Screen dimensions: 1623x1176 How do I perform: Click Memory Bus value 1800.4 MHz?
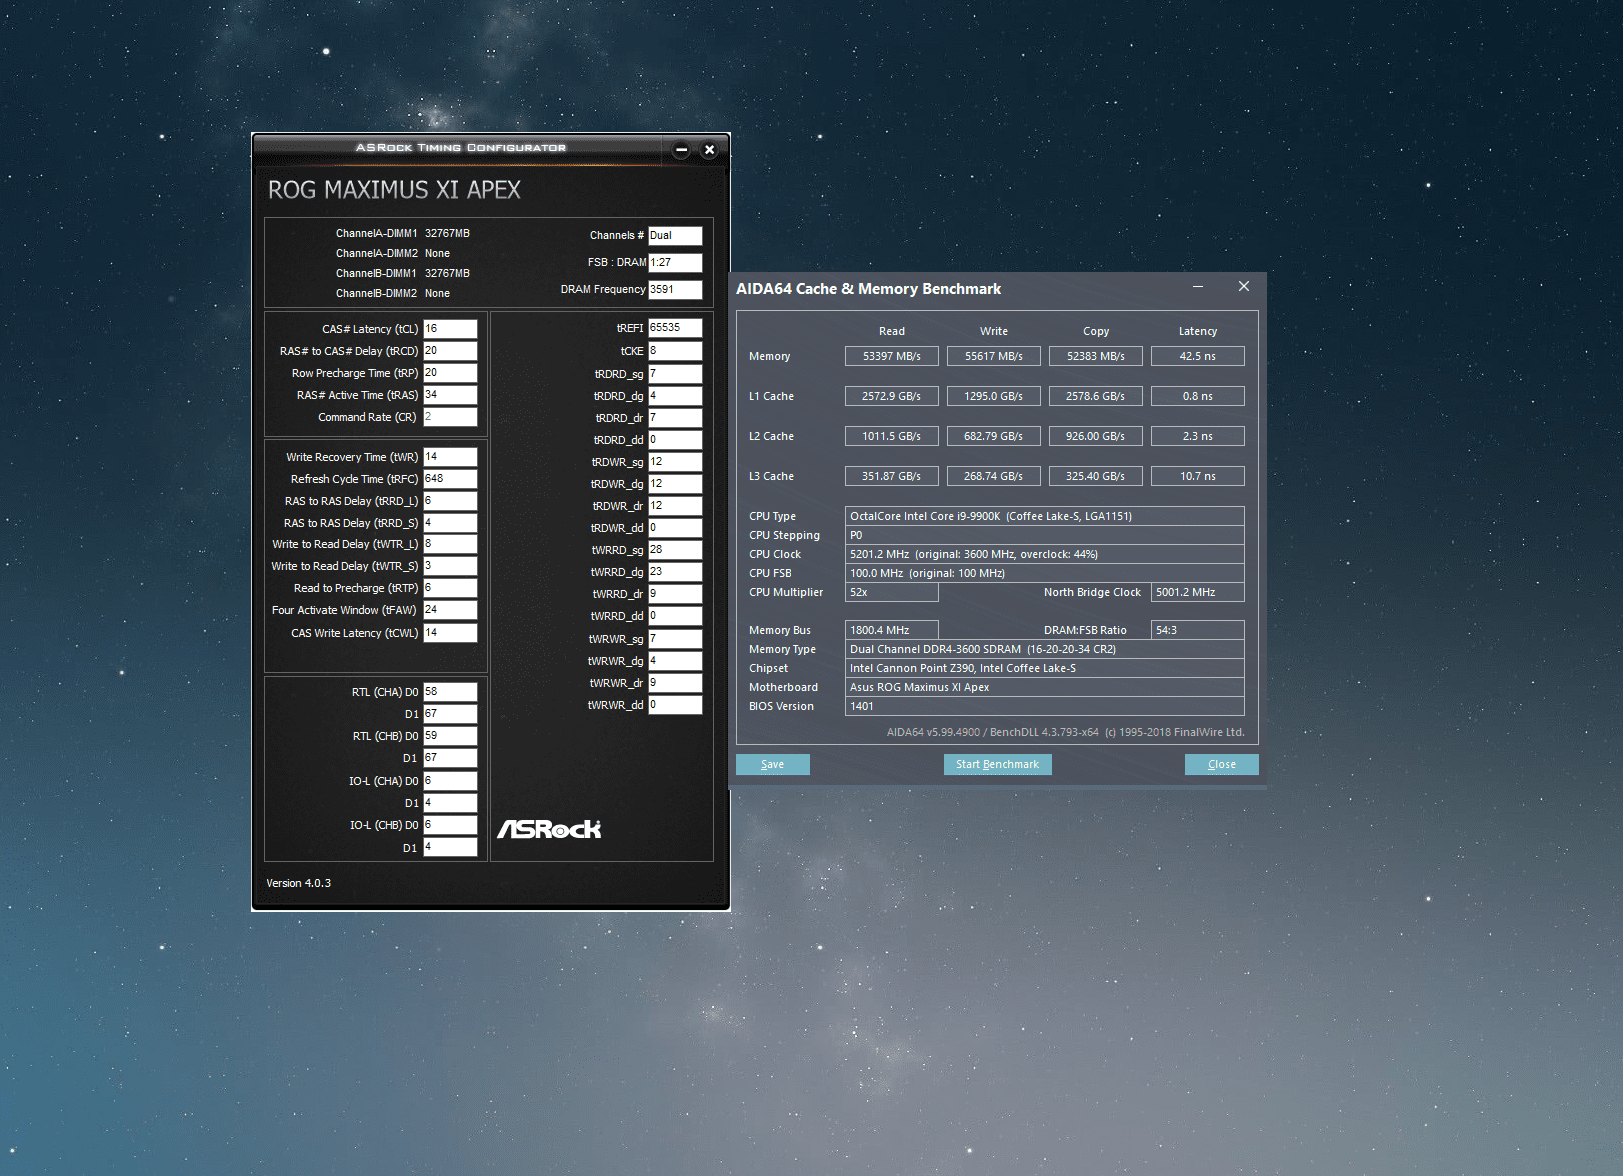click(x=892, y=630)
